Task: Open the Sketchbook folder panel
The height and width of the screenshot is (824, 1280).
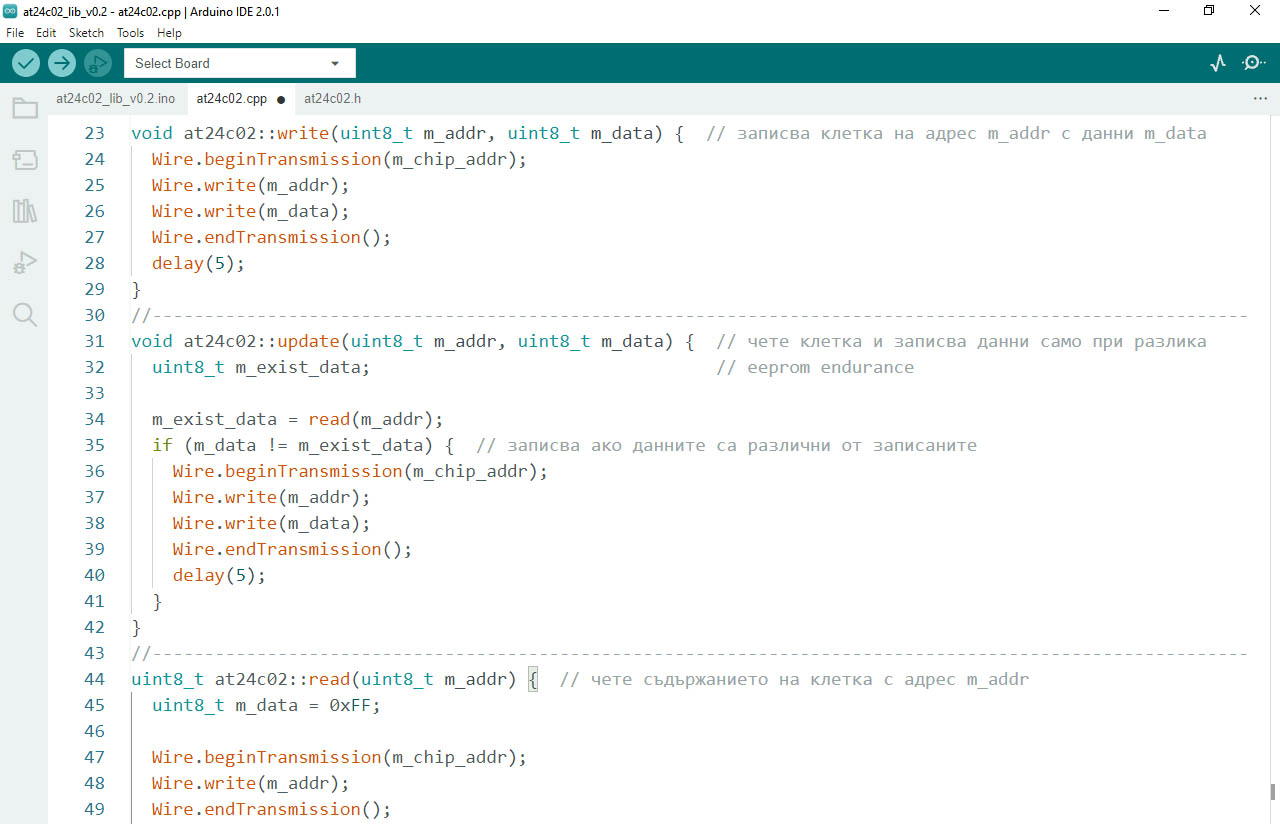Action: point(25,108)
